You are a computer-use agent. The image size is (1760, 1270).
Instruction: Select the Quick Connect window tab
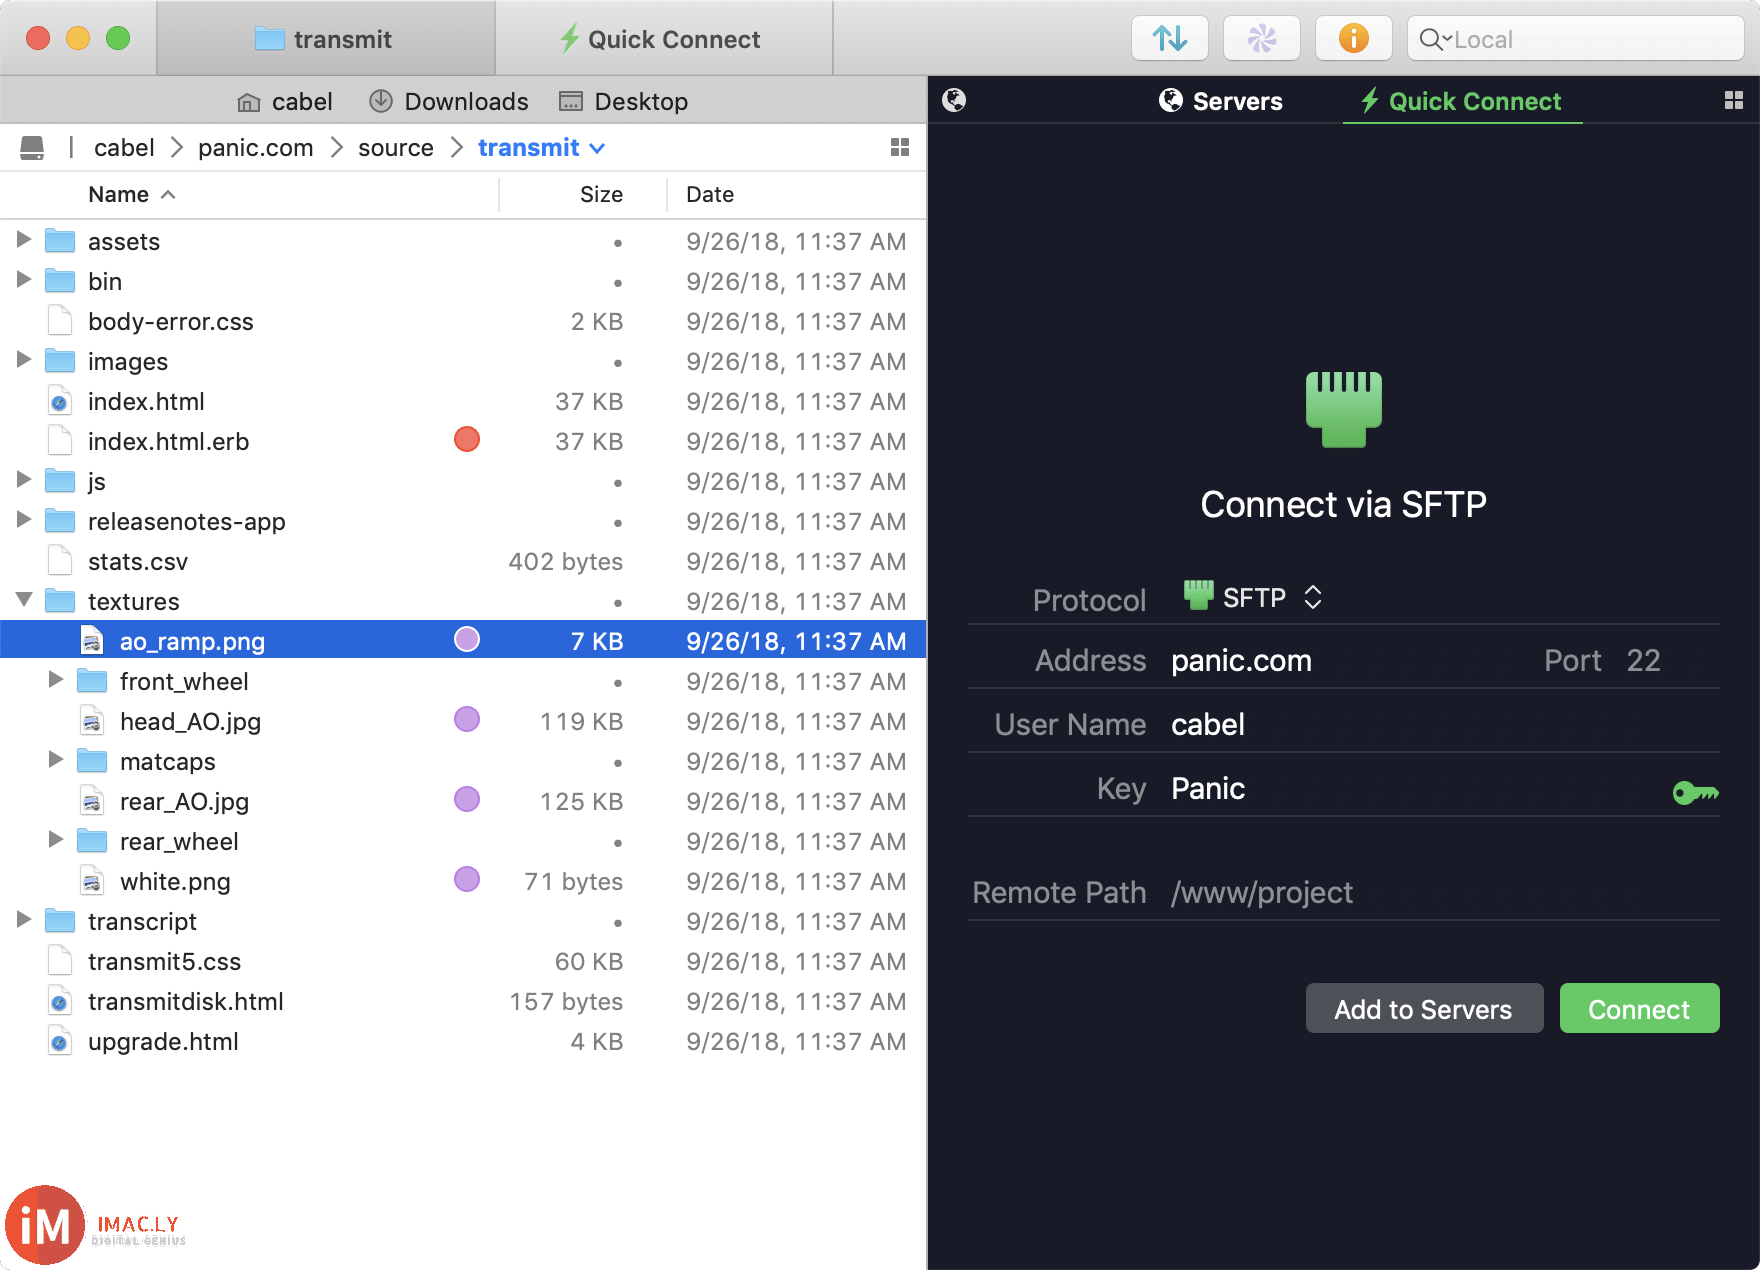(x=664, y=39)
